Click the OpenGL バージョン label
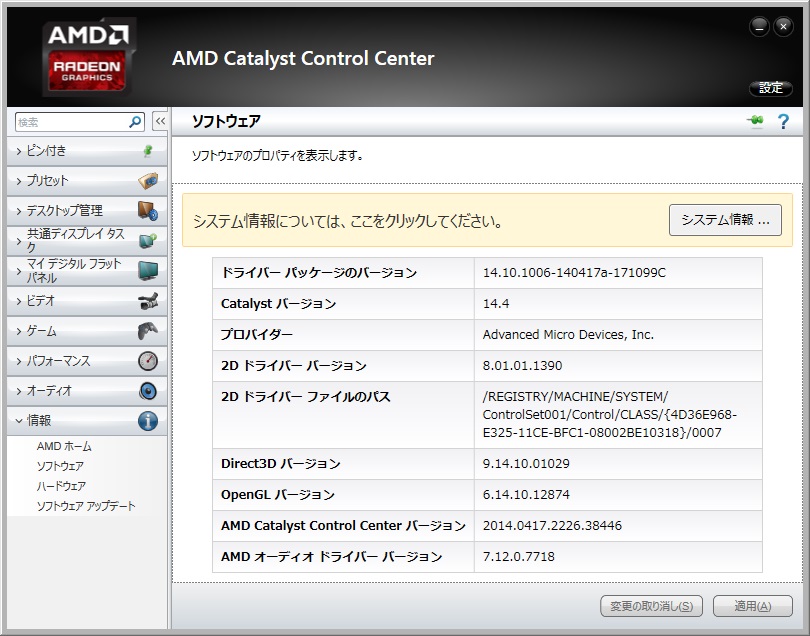Image resolution: width=810 pixels, height=636 pixels. 278,494
